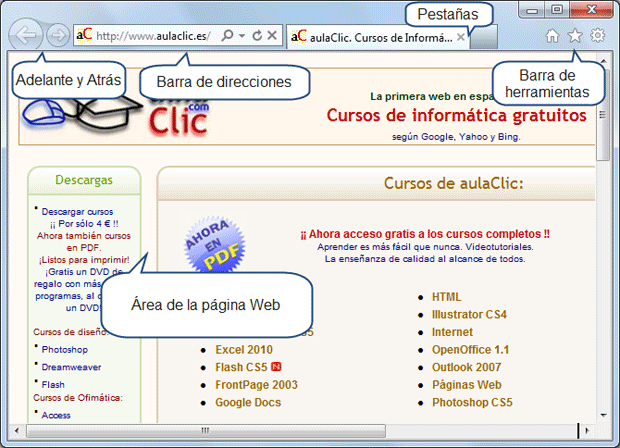Click the 'Ahora en PDF' badge
The image size is (620, 448).
[214, 241]
